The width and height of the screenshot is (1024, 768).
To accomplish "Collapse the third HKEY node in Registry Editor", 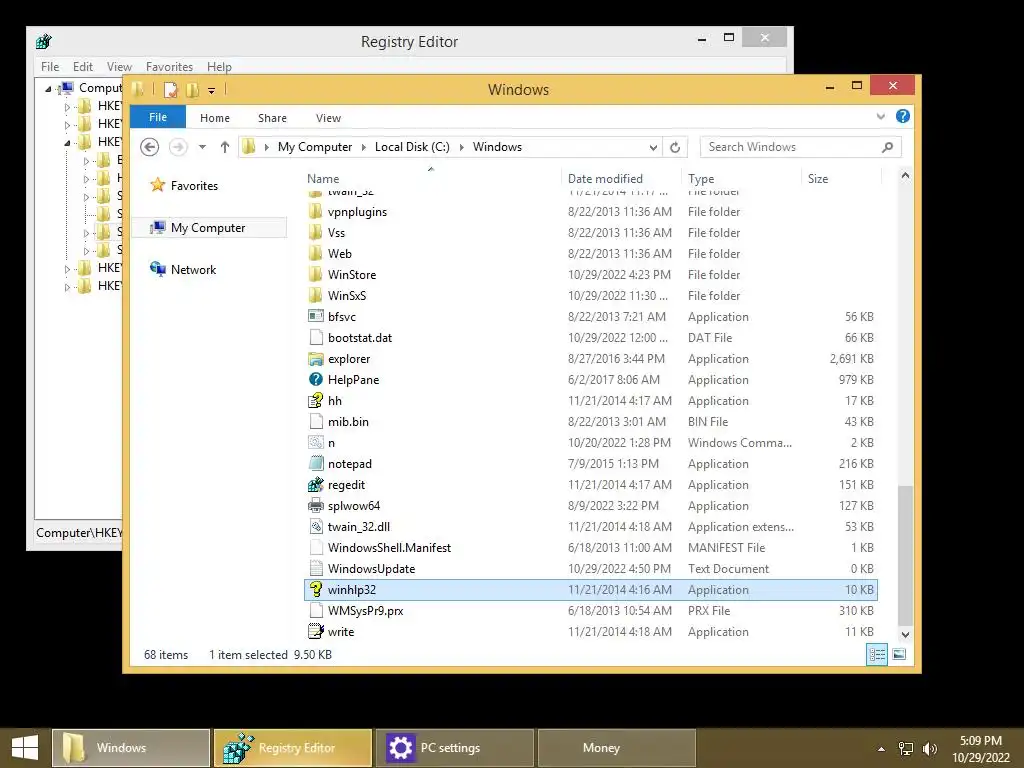I will tap(67, 142).
